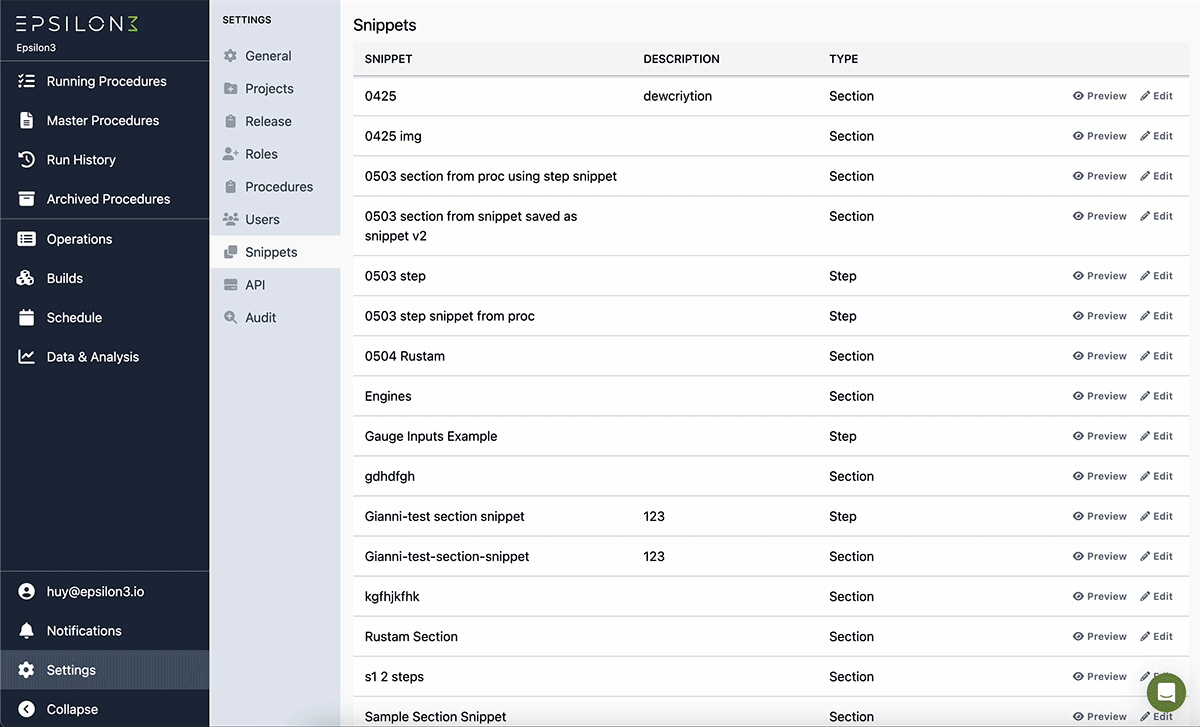Click the eye icon for gdhdfgh
The image size is (1200, 727).
point(1078,476)
